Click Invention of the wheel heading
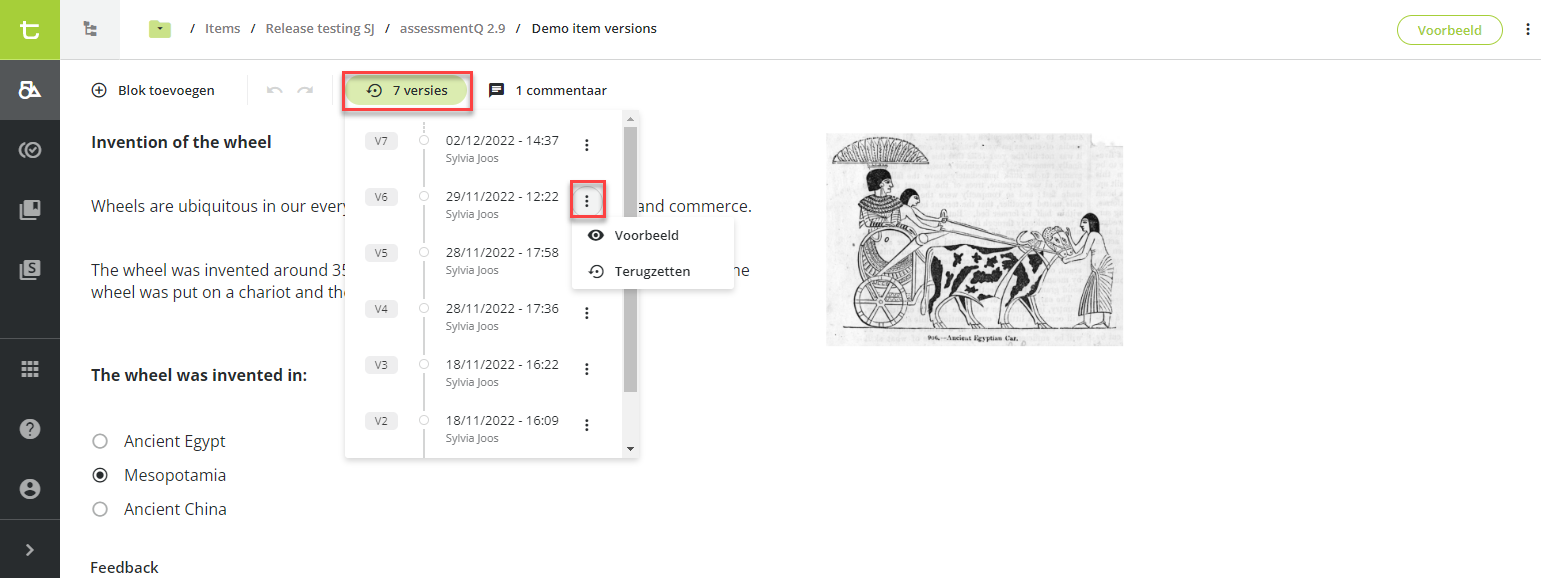This screenshot has width=1541, height=578. (x=181, y=142)
